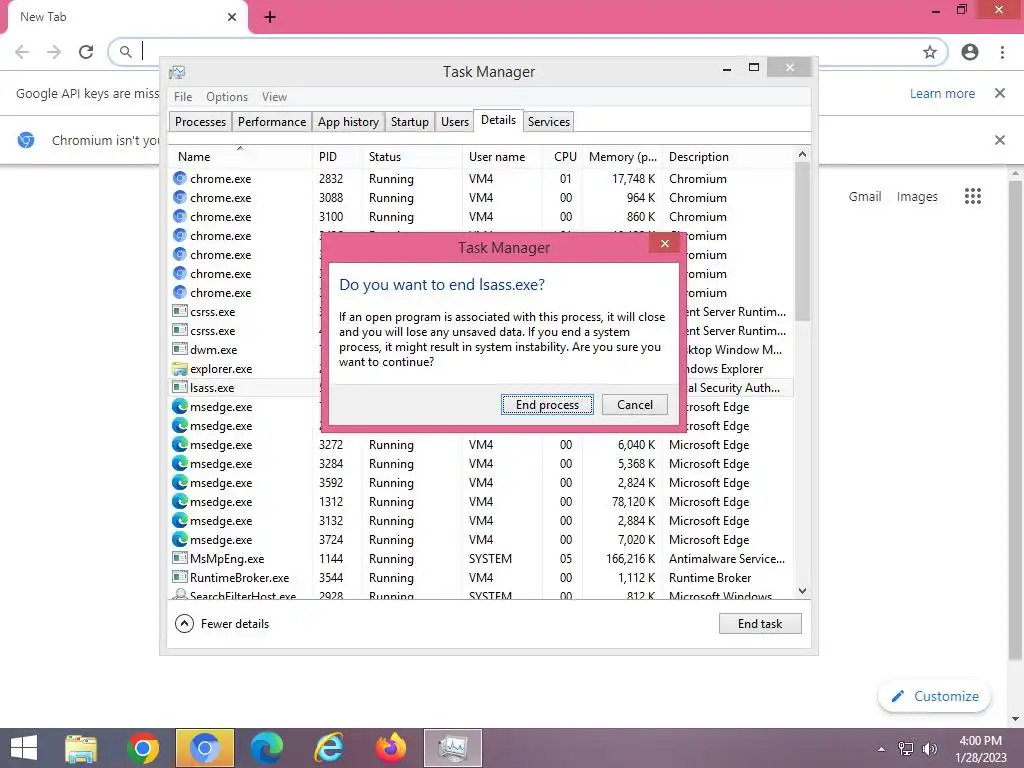
Task: Select chrome.exe row with PID 2832
Action: pyautogui.click(x=481, y=179)
